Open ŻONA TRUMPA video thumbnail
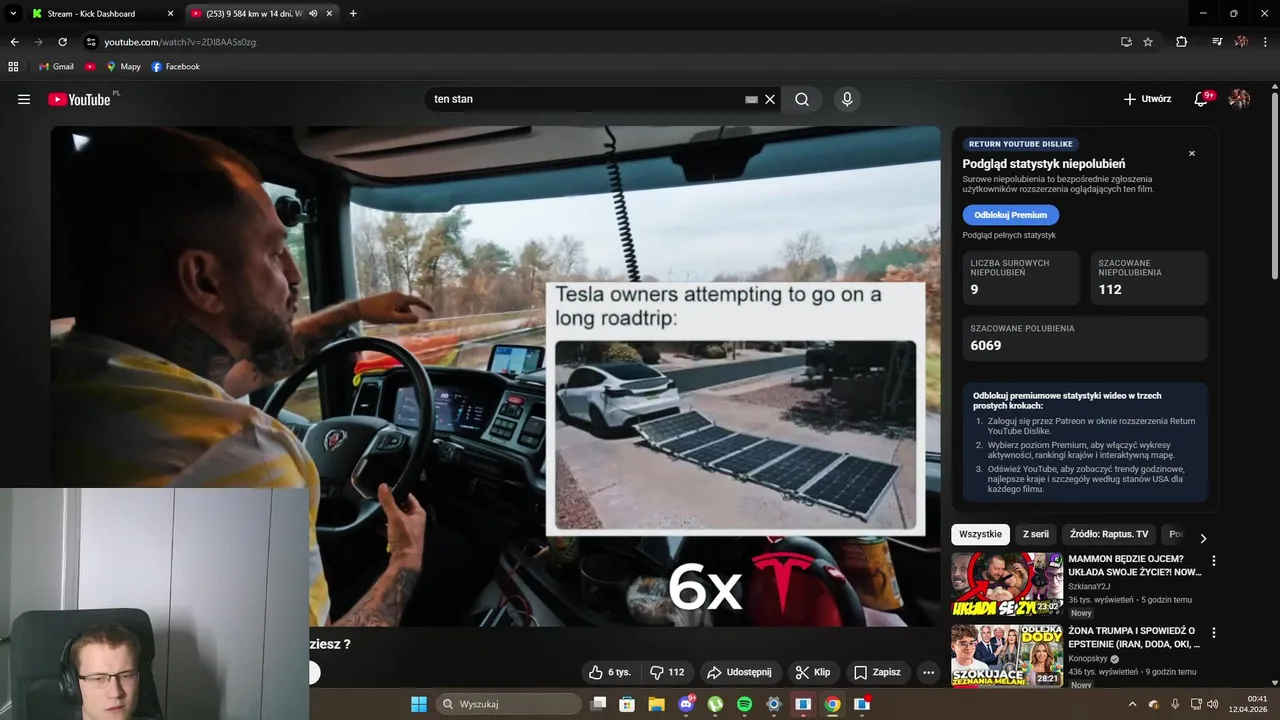 pos(1007,656)
